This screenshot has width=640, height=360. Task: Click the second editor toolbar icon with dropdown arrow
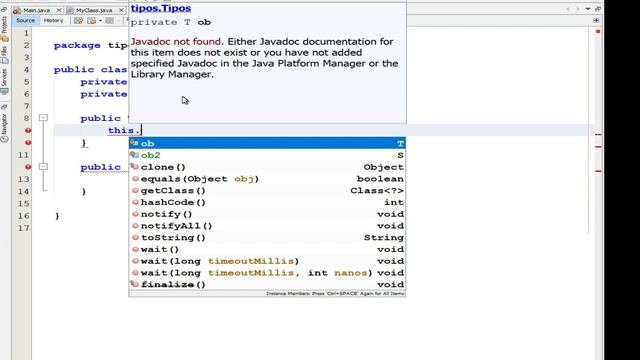[92, 20]
